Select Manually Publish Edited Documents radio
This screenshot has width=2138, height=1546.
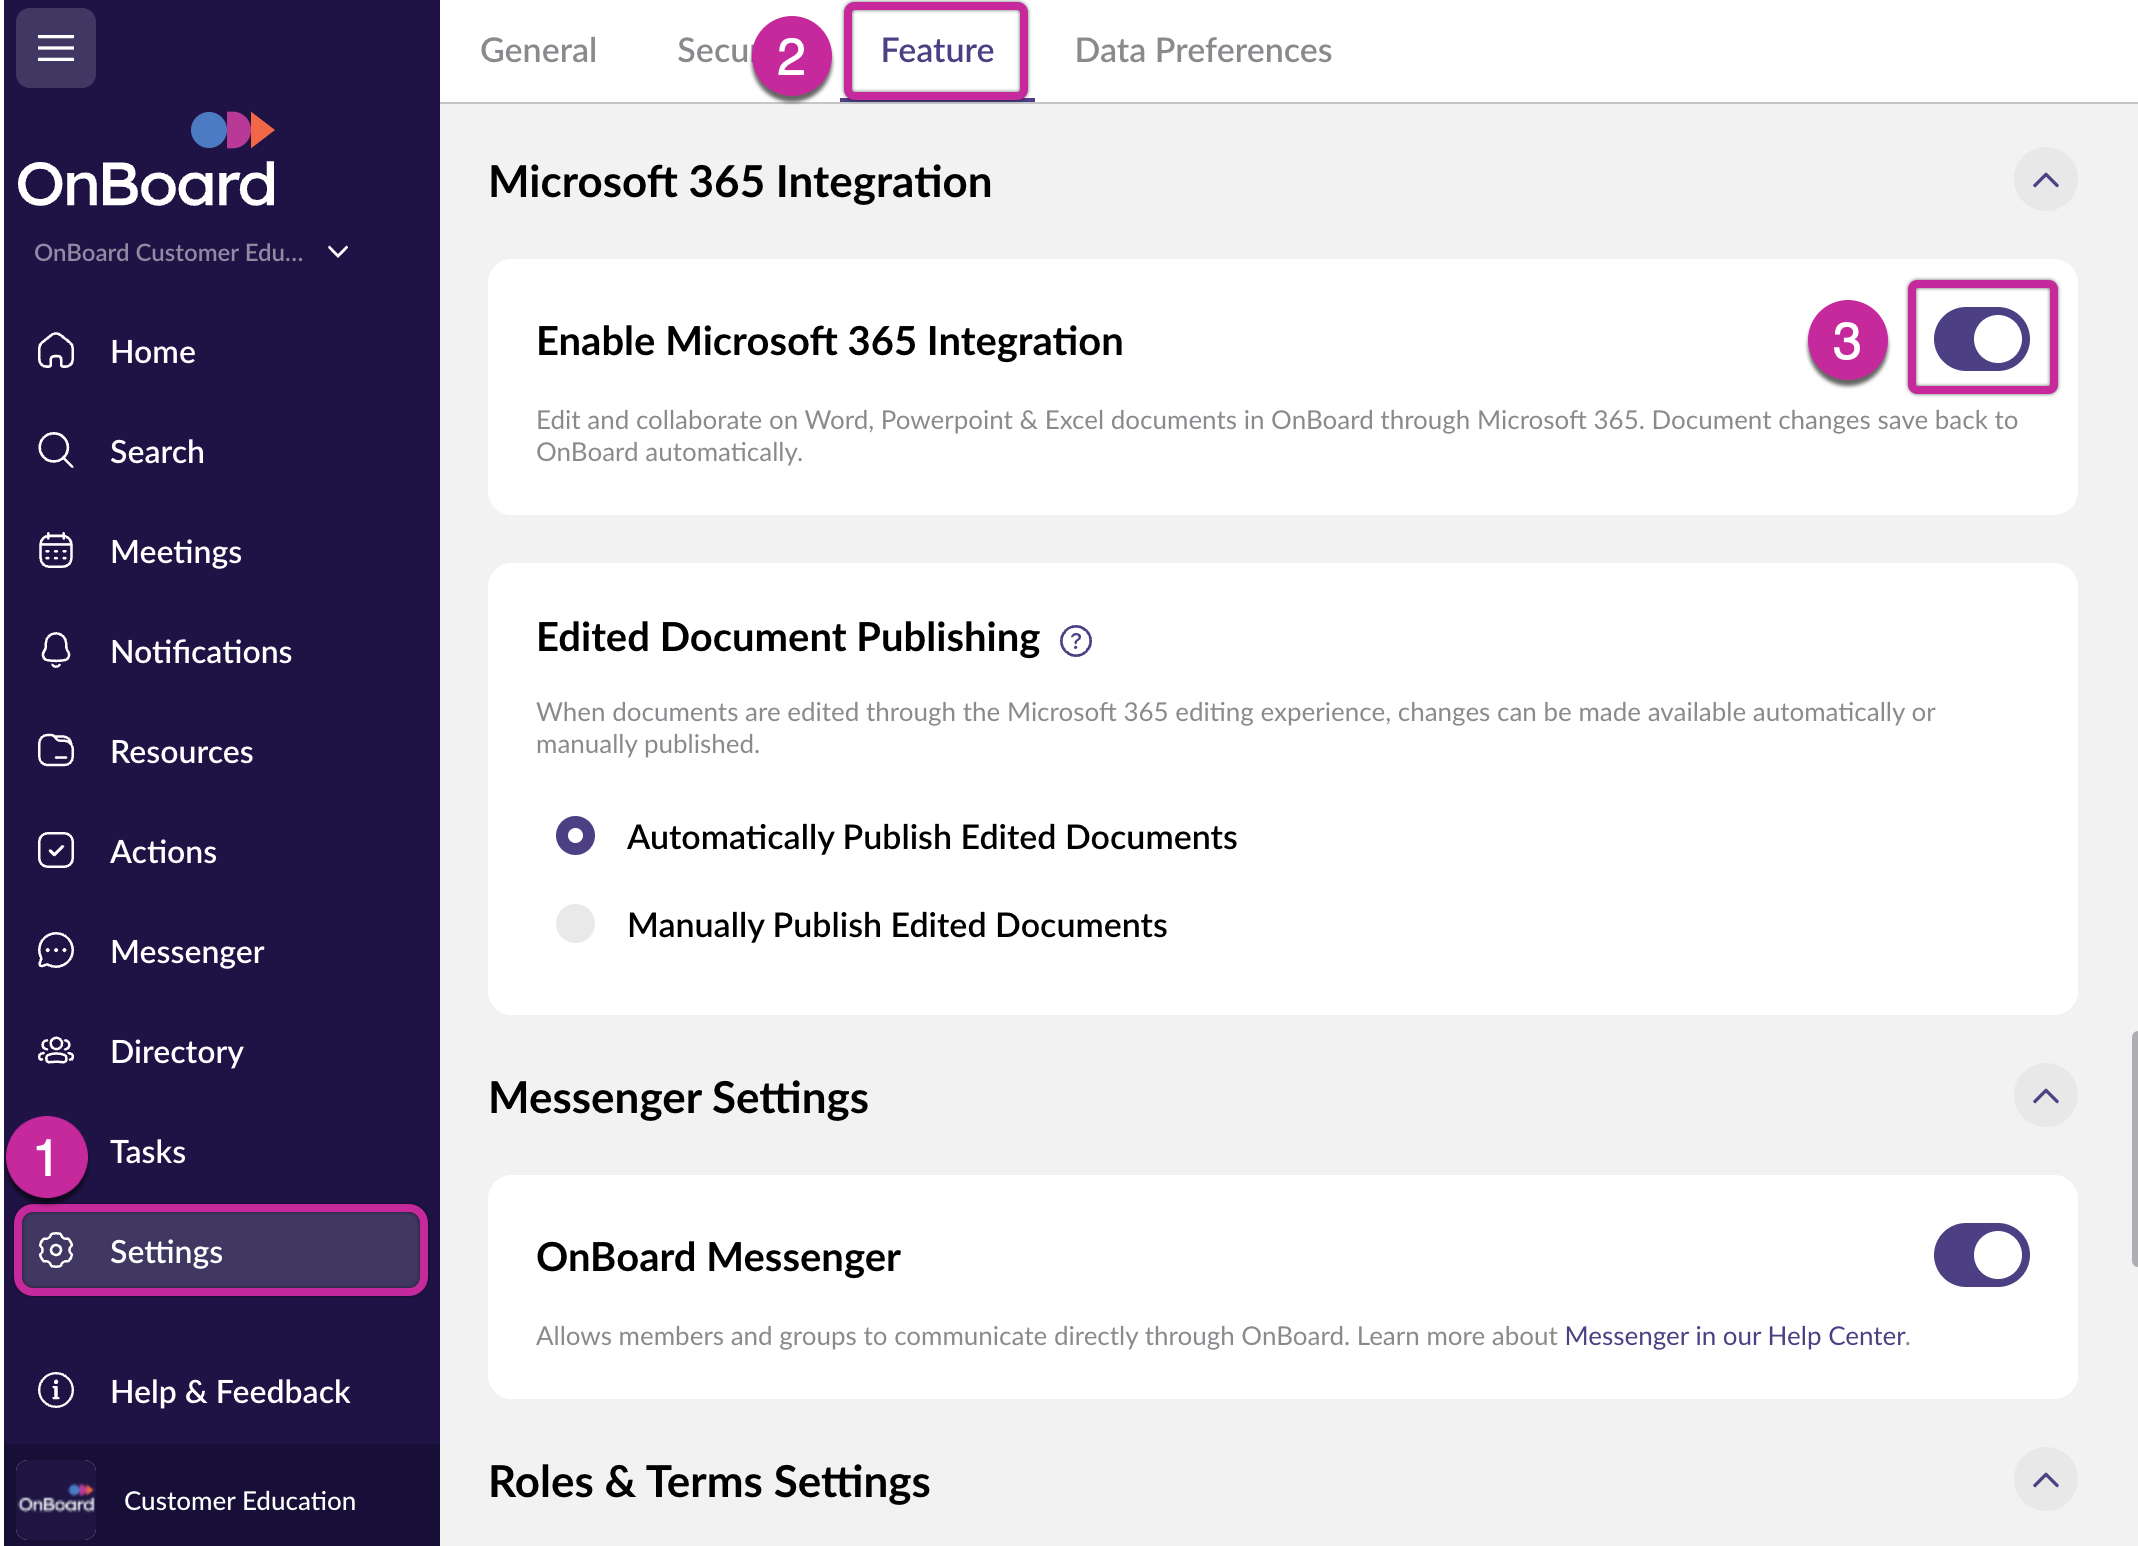click(575, 923)
